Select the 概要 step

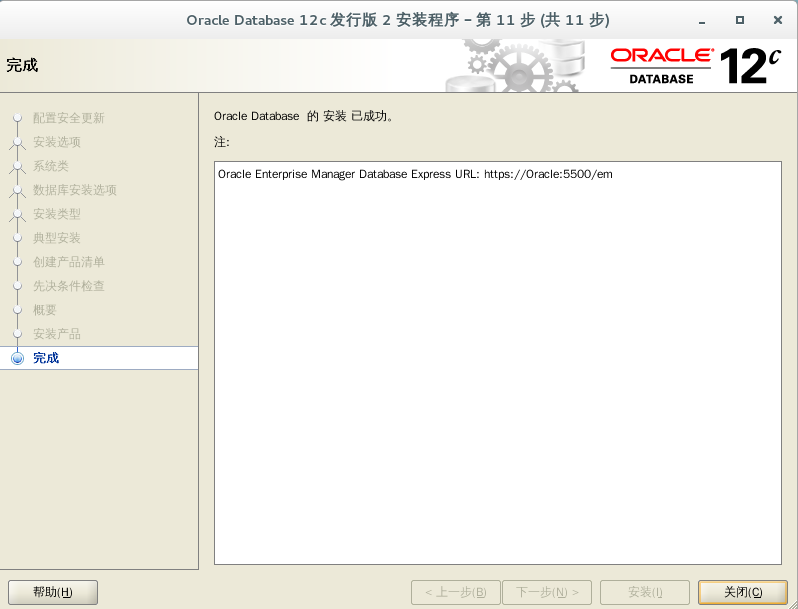tap(44, 309)
